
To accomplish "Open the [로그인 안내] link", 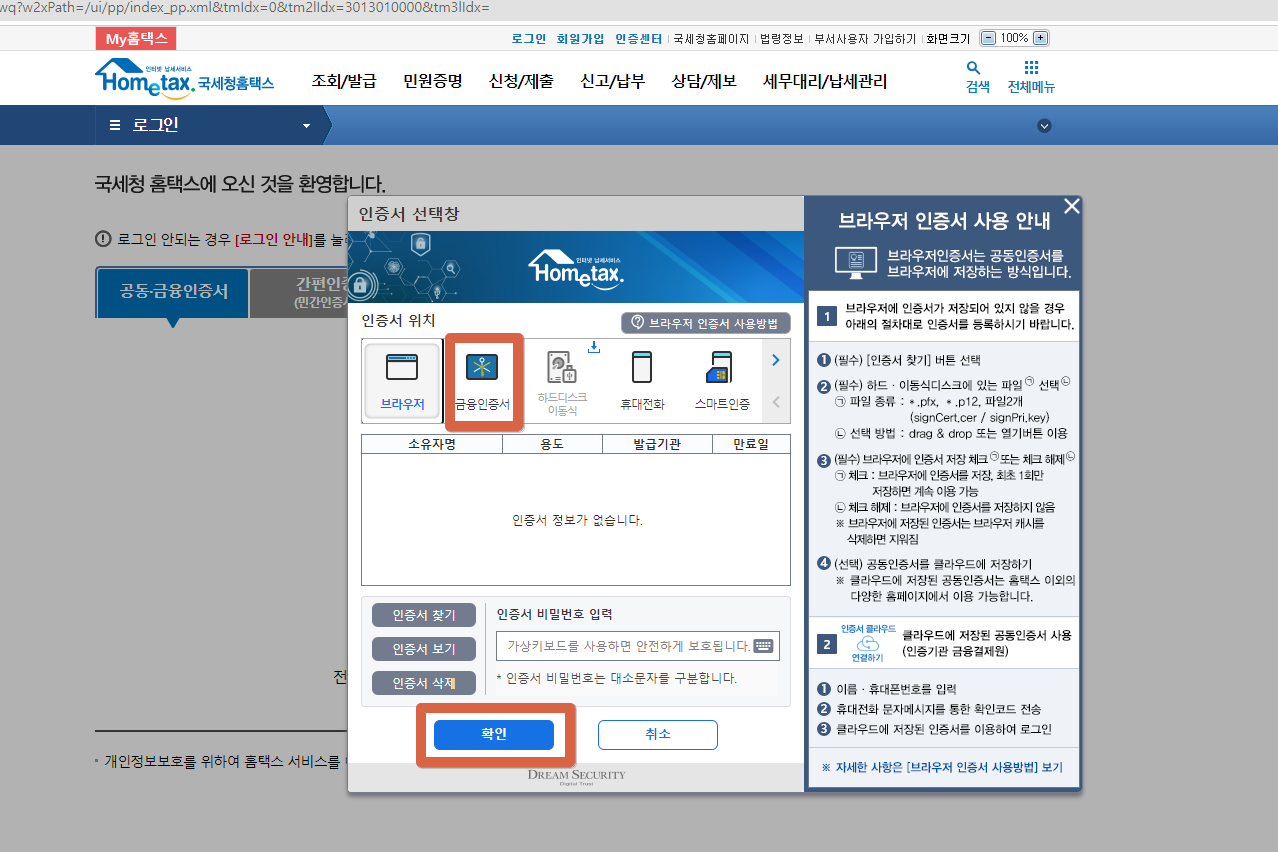I will tap(274, 239).
